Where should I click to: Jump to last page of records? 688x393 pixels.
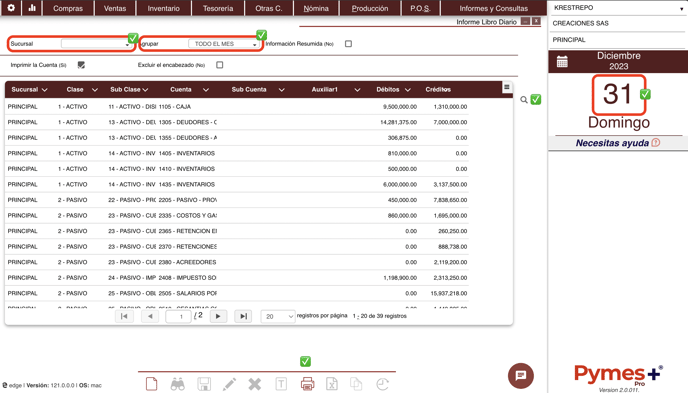[244, 316]
